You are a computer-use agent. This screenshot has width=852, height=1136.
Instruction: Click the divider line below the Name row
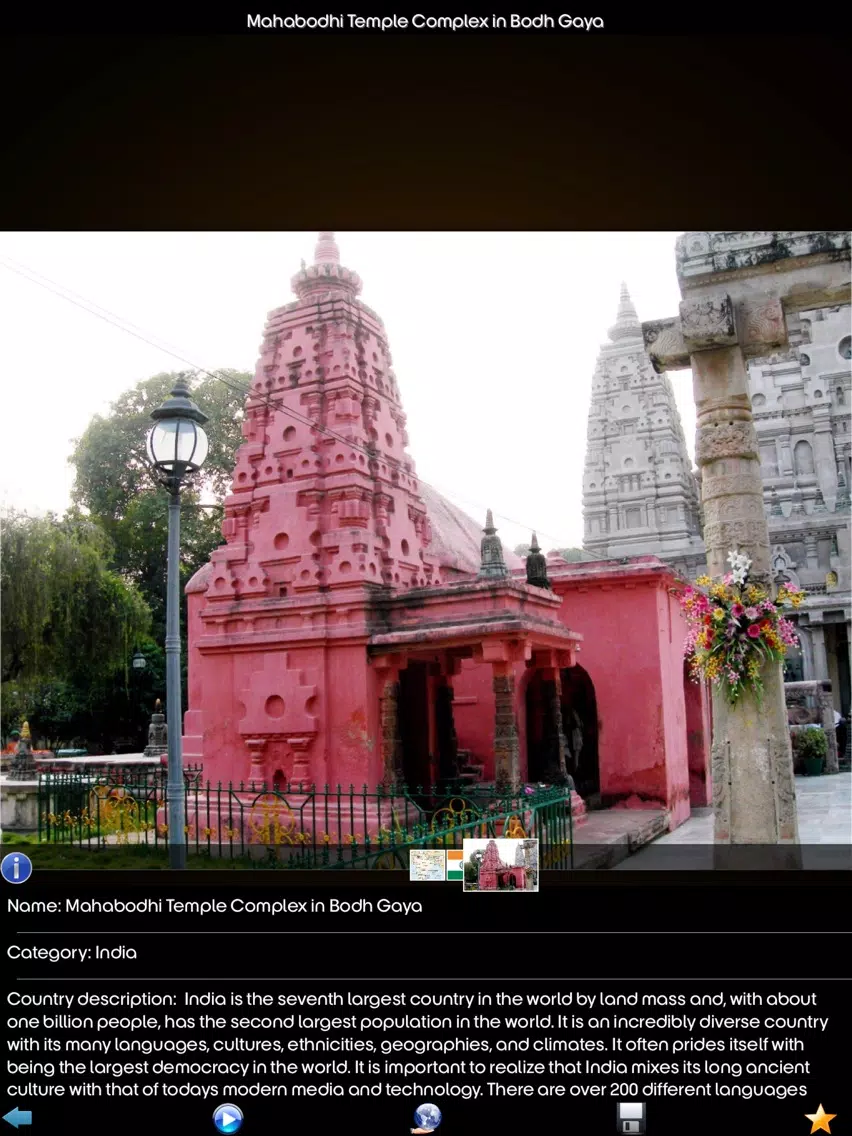coord(433,932)
